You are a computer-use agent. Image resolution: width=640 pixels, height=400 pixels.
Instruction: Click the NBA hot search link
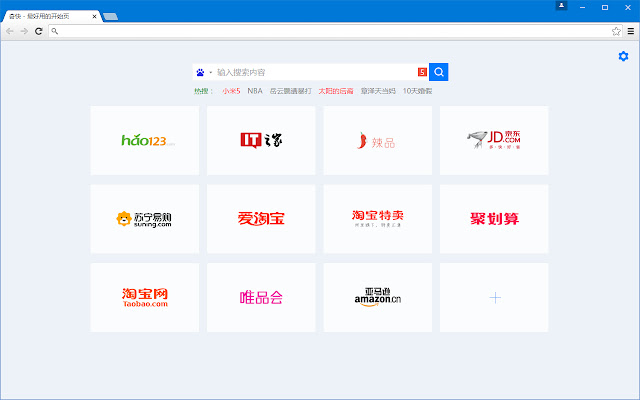[x=255, y=91]
